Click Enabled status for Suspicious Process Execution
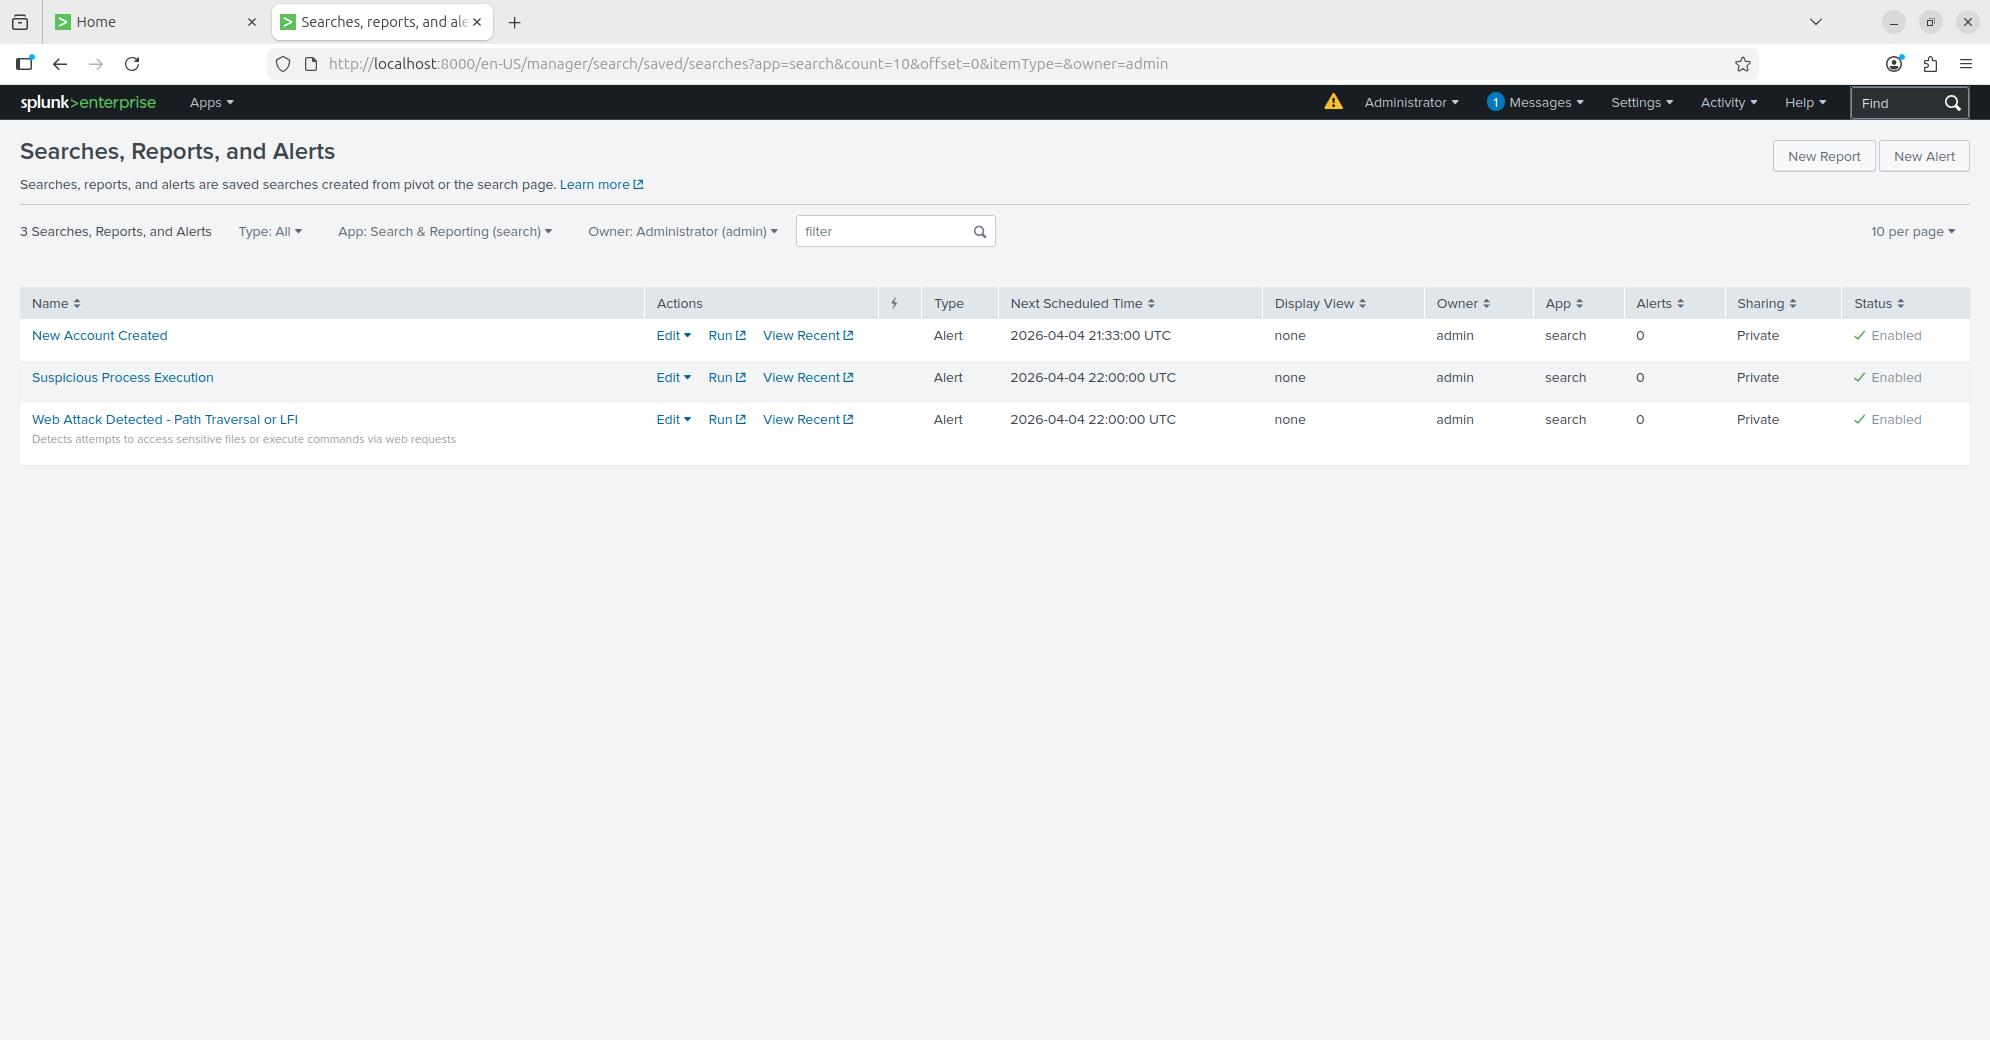Image resolution: width=1990 pixels, height=1040 pixels. (x=1888, y=378)
